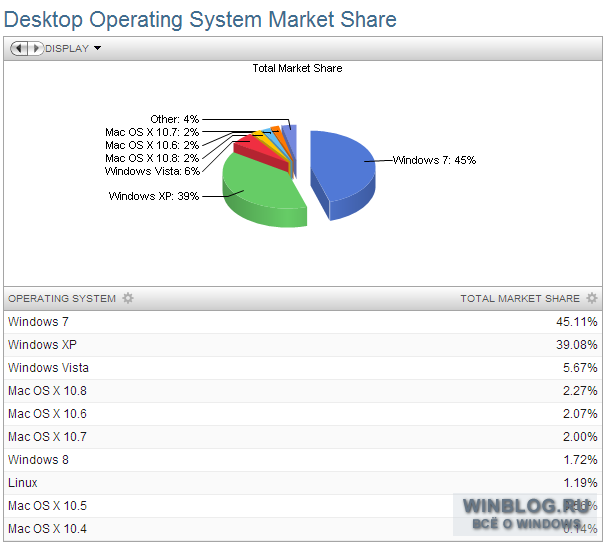This screenshot has height=547, width=607.
Task: Click the 45.11% market share value
Action: [x=577, y=322]
